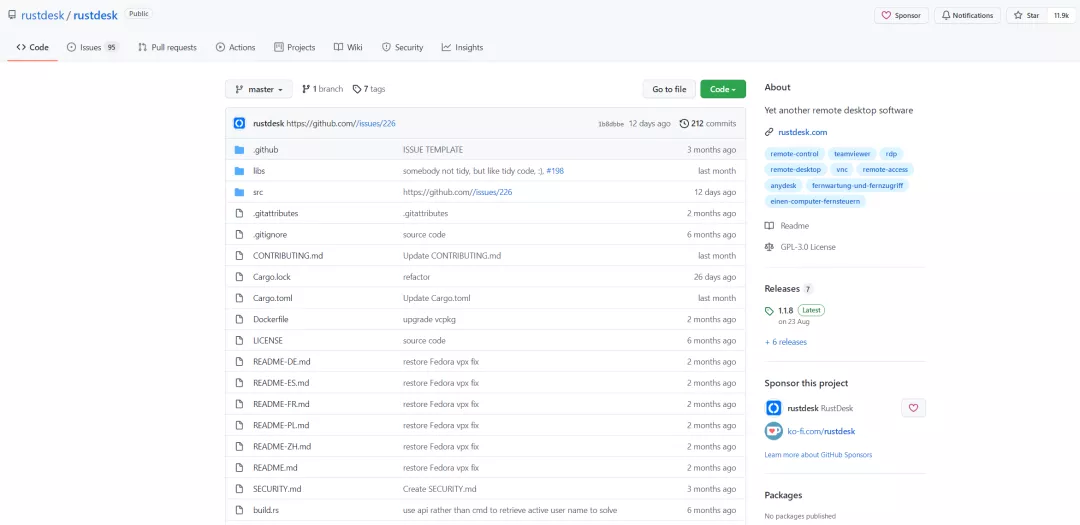Expand the green Code dropdown

[723, 90]
